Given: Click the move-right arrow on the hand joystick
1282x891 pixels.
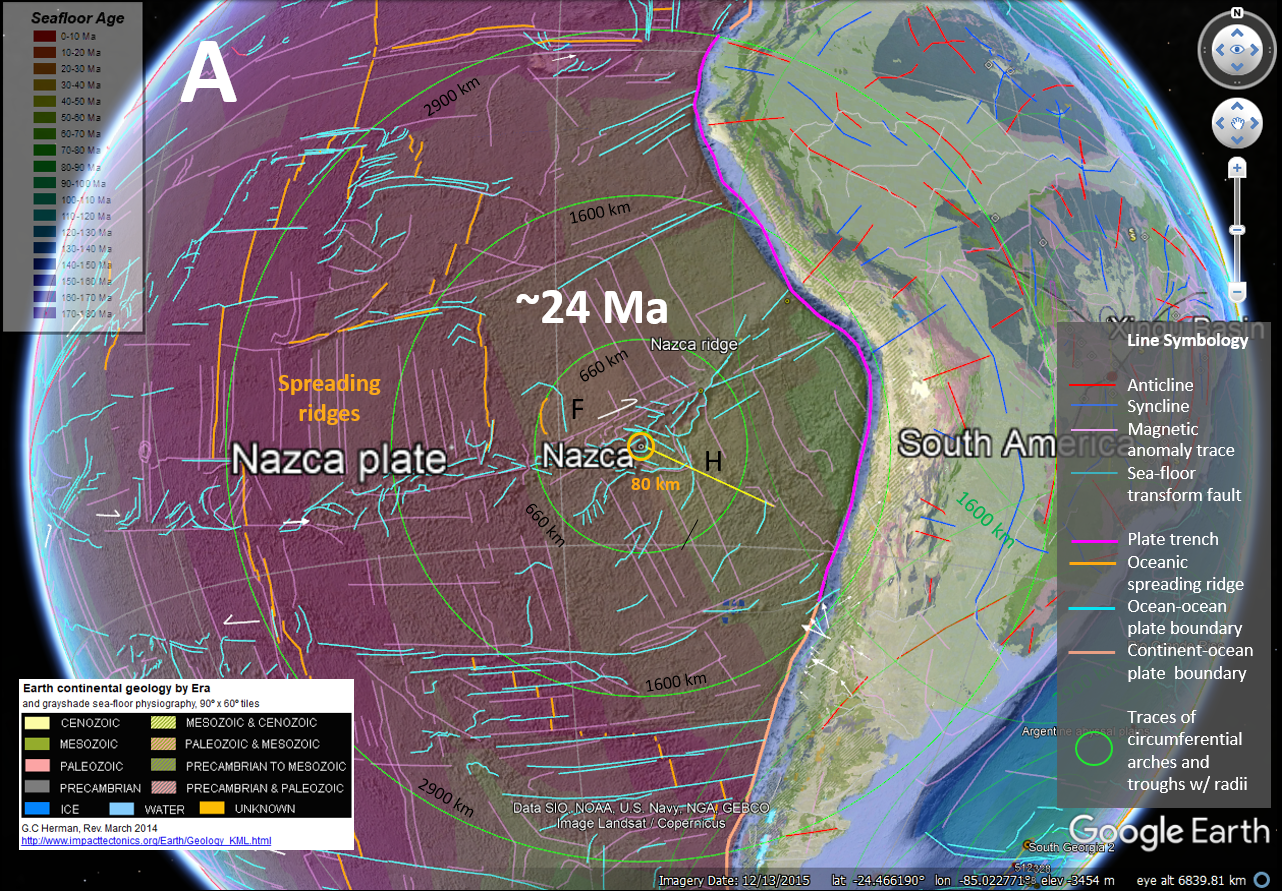Looking at the screenshot, I should pyautogui.click(x=1254, y=124).
